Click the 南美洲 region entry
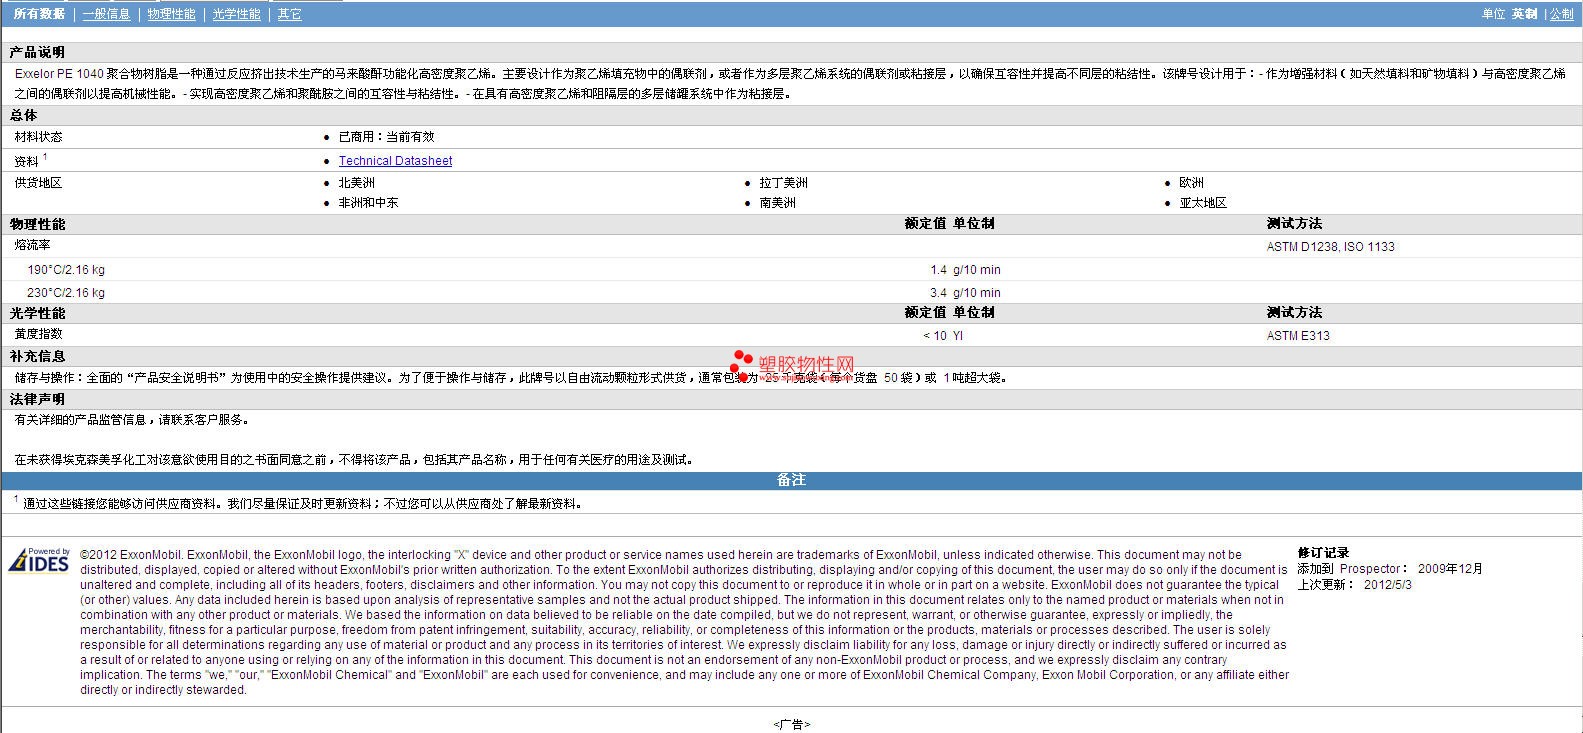 pos(777,203)
